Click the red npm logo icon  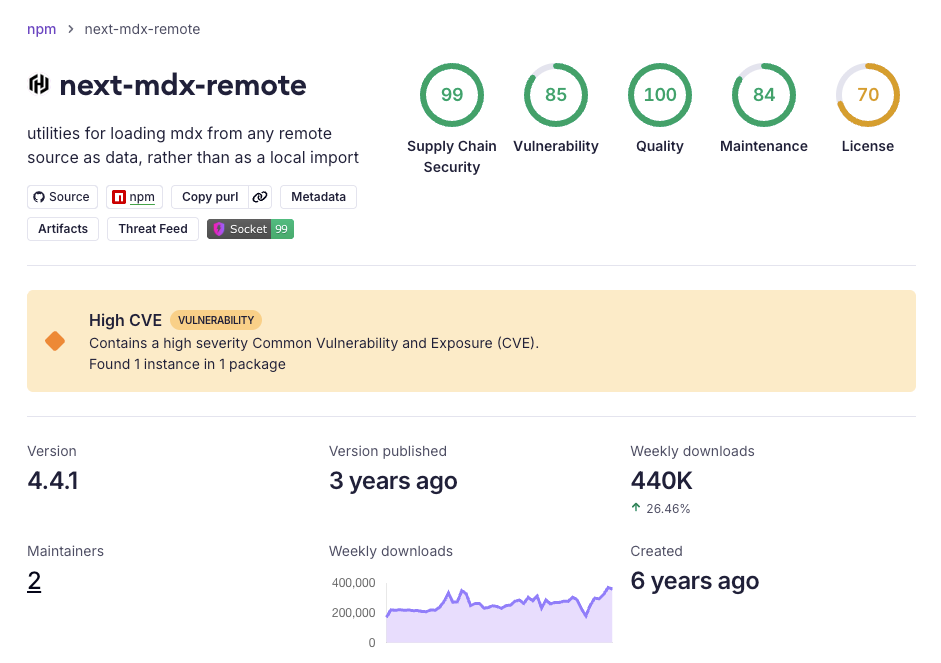coord(119,197)
